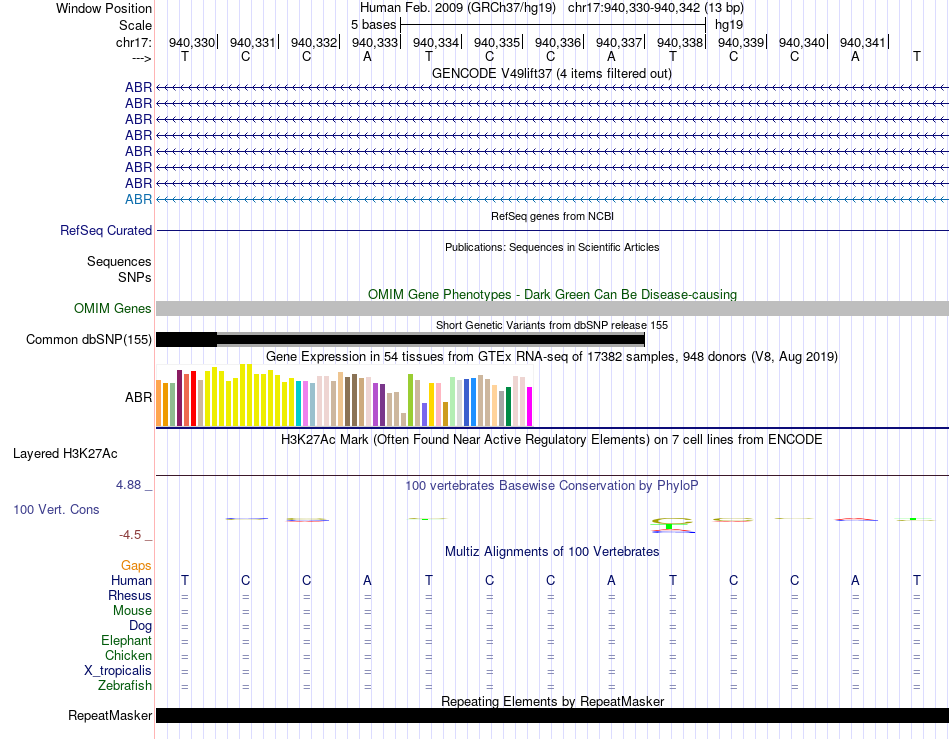The height and width of the screenshot is (739, 950).
Task: Select the black RepeatMasker item bar
Action: [552, 716]
